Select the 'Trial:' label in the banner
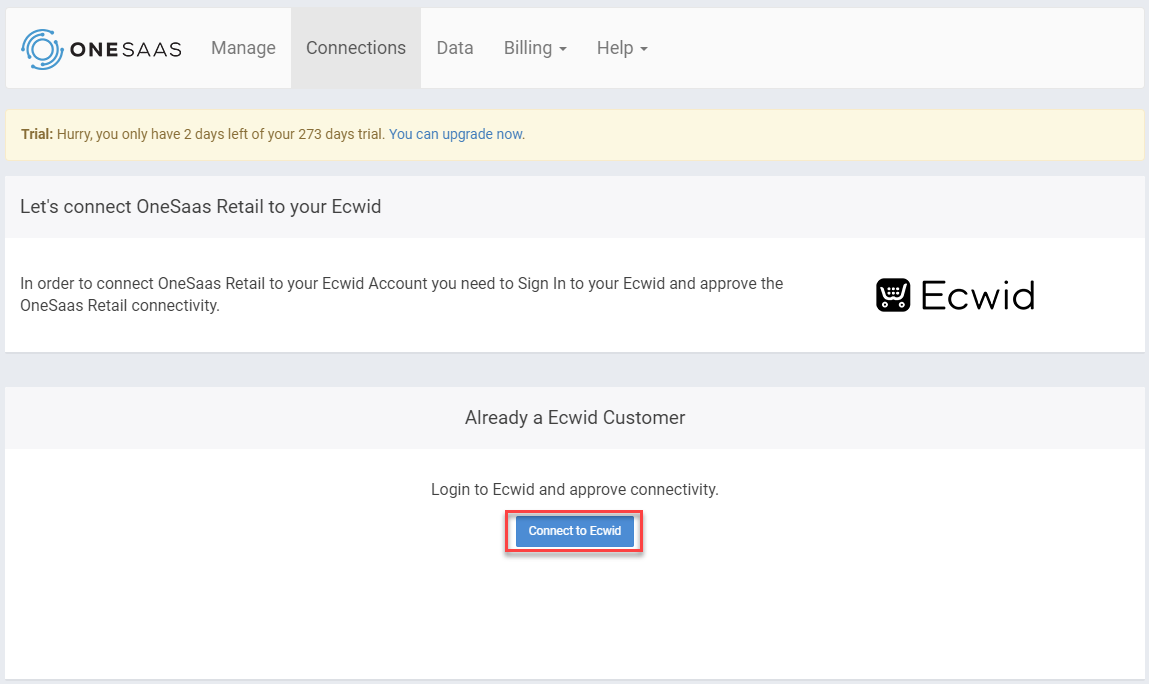Screen dimensions: 1149x684 point(37,134)
